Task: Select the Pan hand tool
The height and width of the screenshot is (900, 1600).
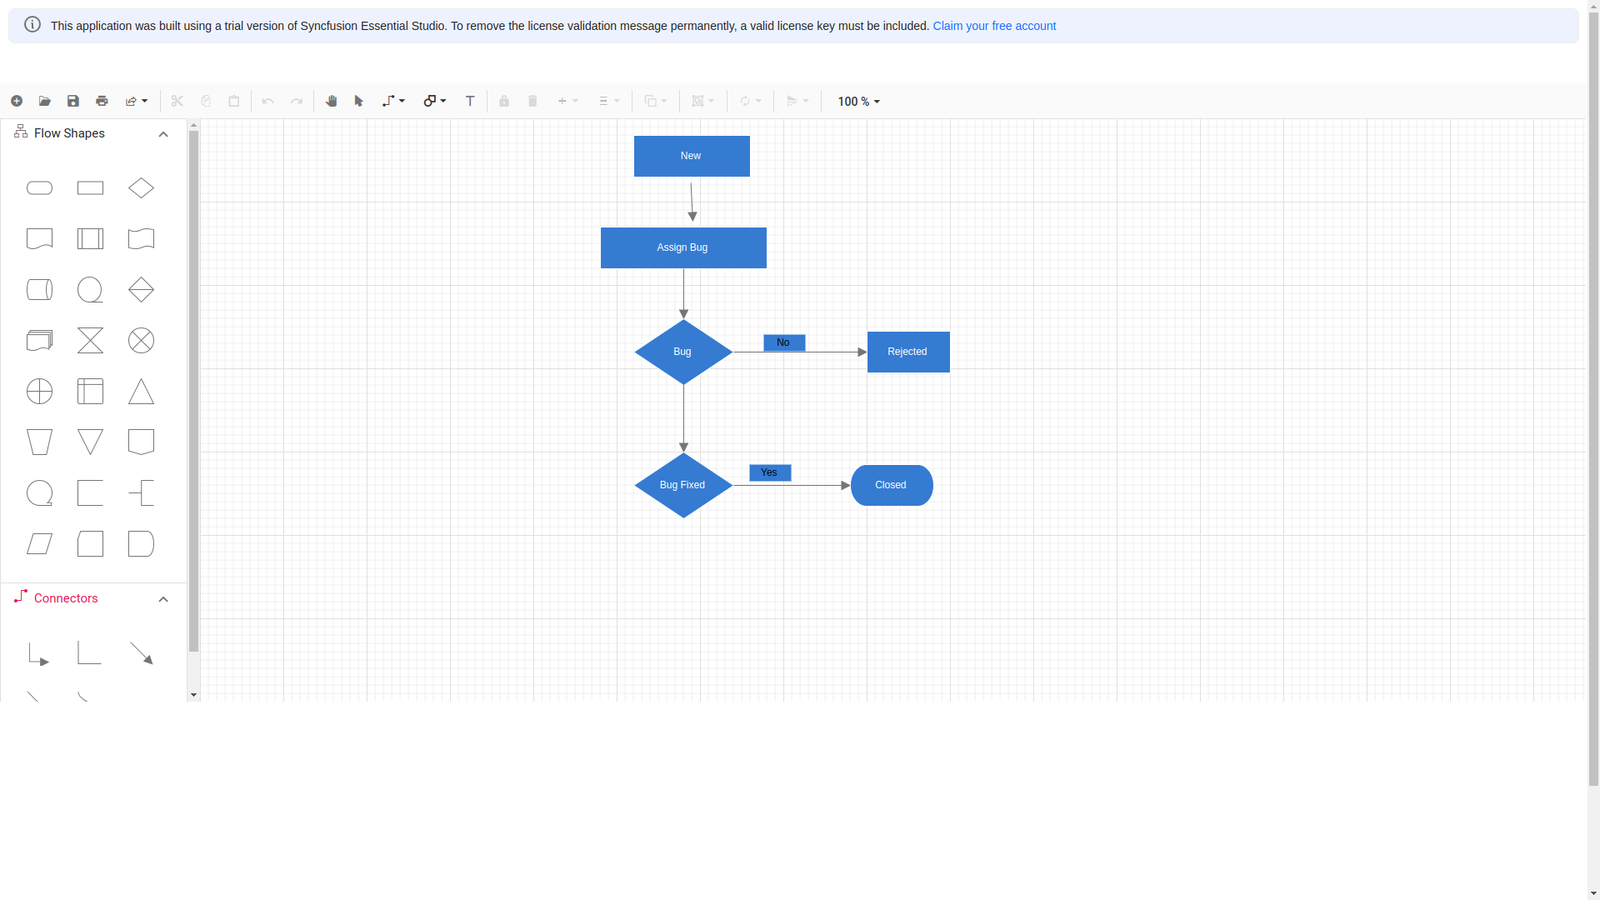Action: click(331, 101)
